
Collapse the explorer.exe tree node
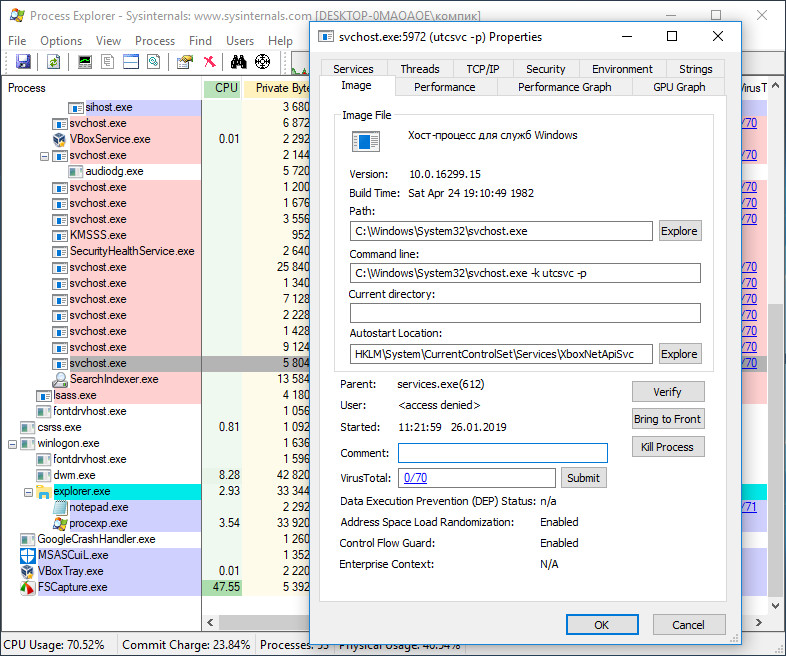pos(28,492)
